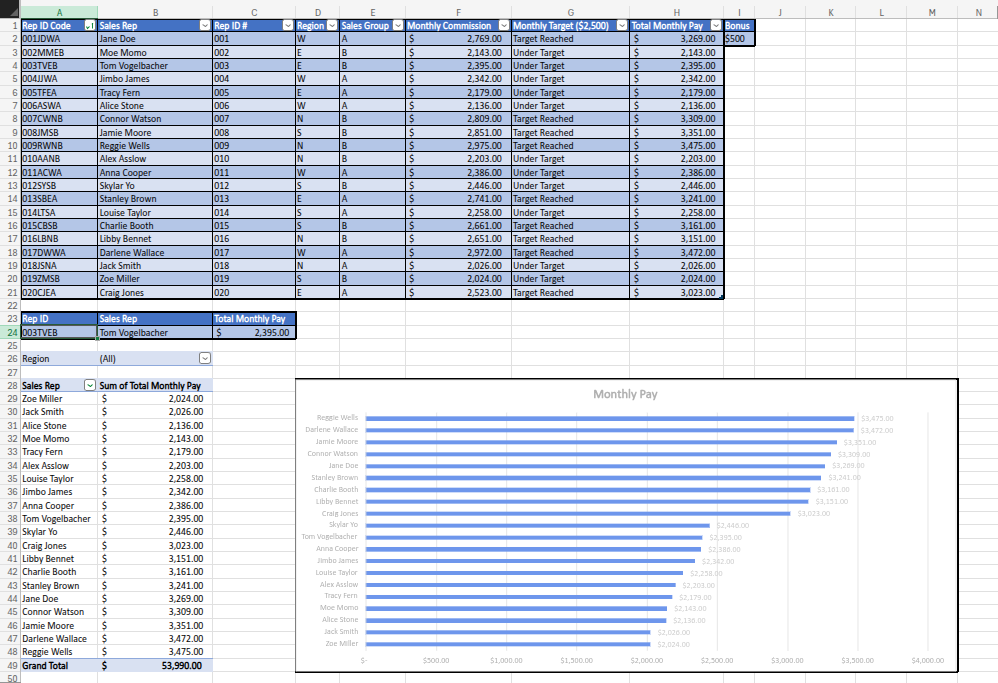
Task: Click the Bonus header cell
Action: point(739,25)
